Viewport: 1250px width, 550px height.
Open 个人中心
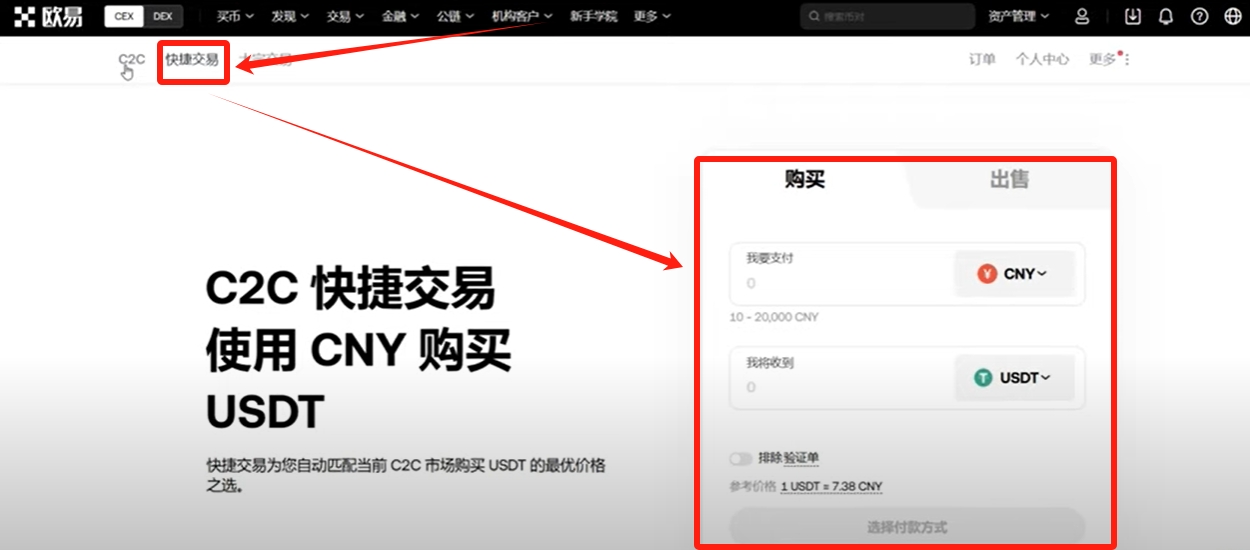pyautogui.click(x=1042, y=59)
